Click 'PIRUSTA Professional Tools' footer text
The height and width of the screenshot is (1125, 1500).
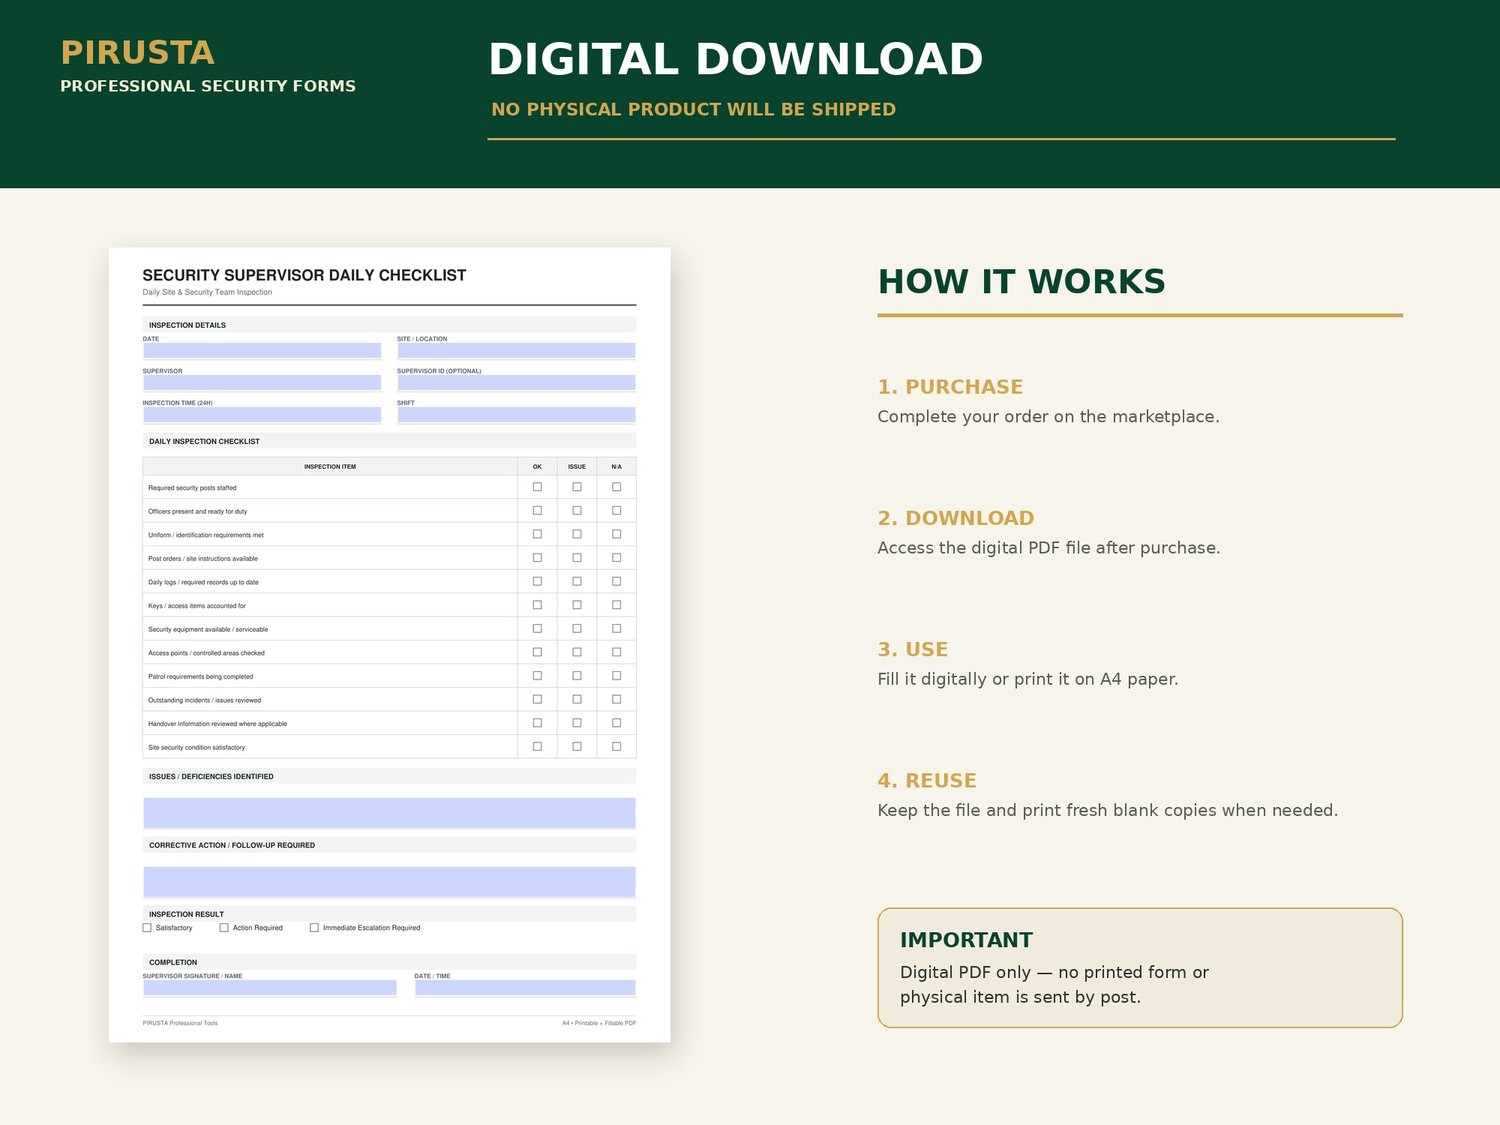click(x=180, y=1023)
